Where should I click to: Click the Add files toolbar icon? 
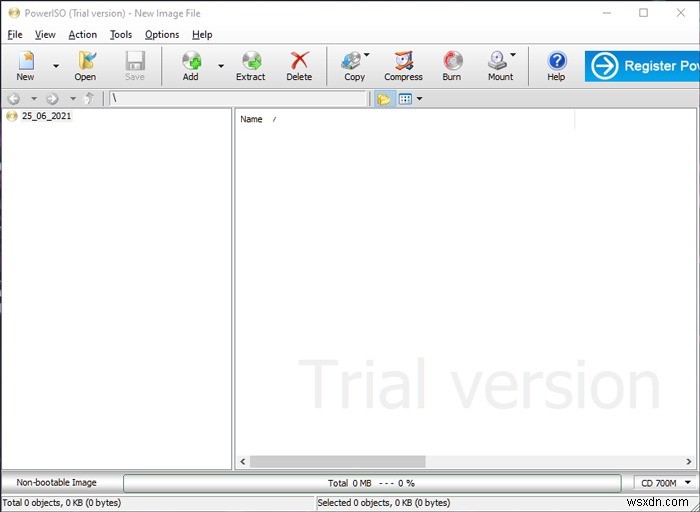[x=191, y=66]
